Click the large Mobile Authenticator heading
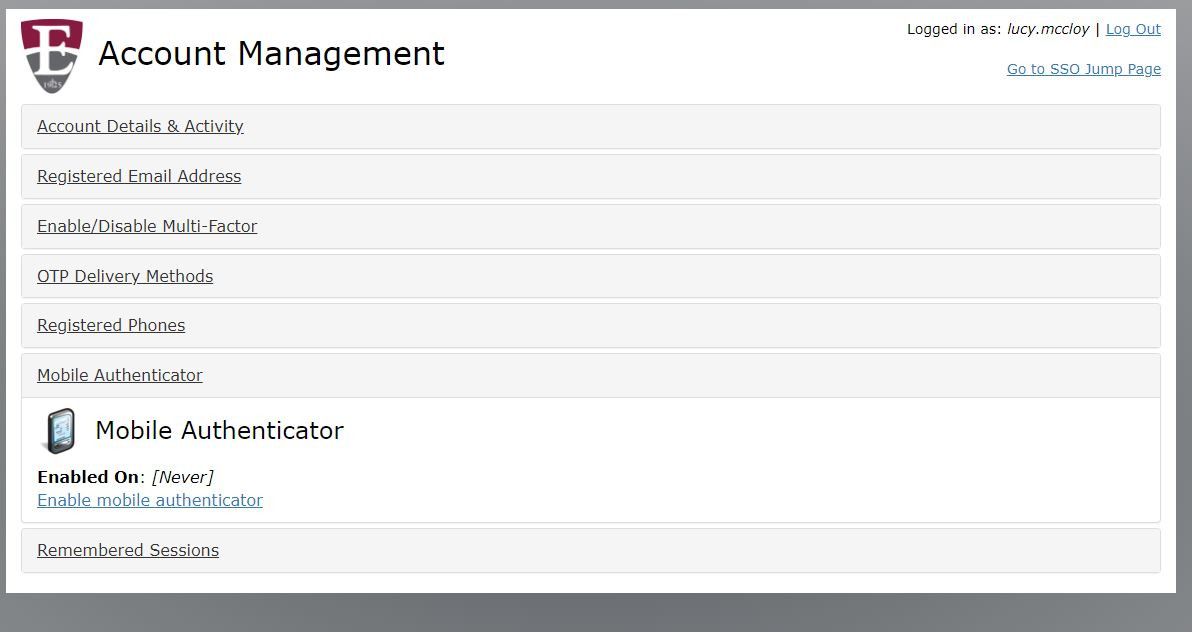 click(x=220, y=430)
